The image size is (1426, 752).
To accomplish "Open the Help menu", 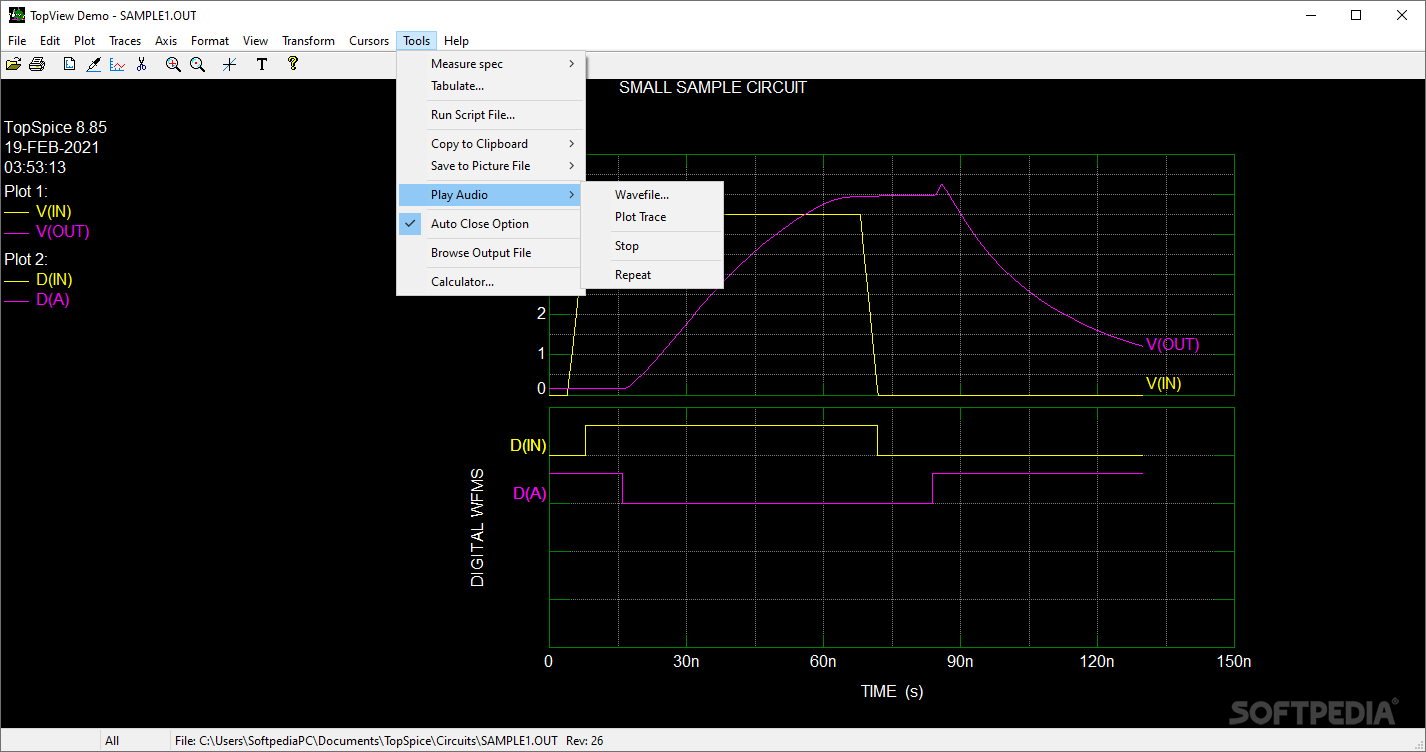I will click(x=456, y=41).
